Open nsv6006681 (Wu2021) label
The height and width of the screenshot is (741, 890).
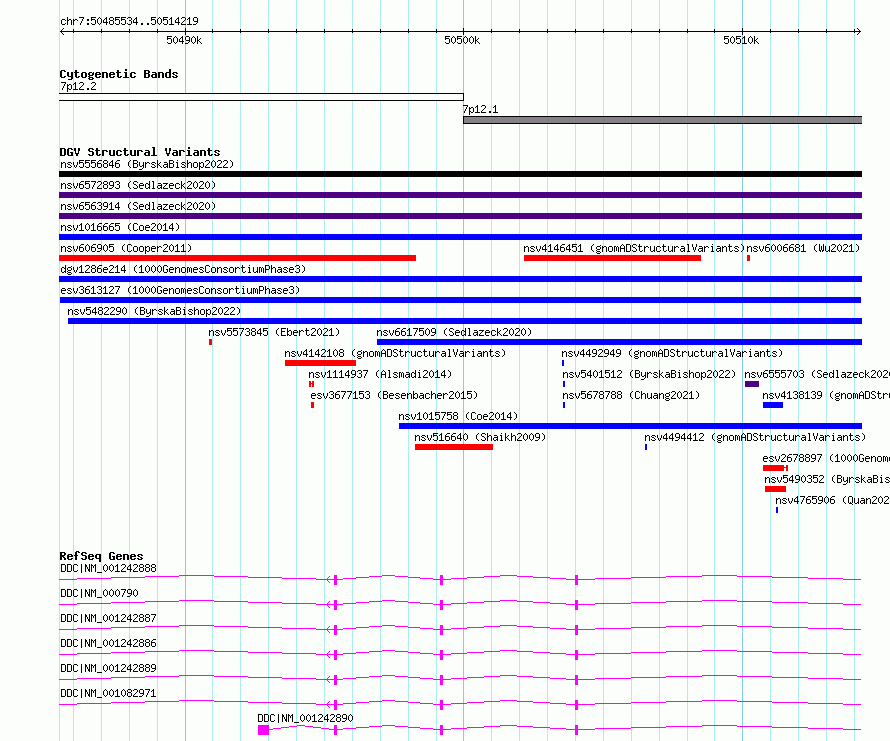pyautogui.click(x=803, y=248)
